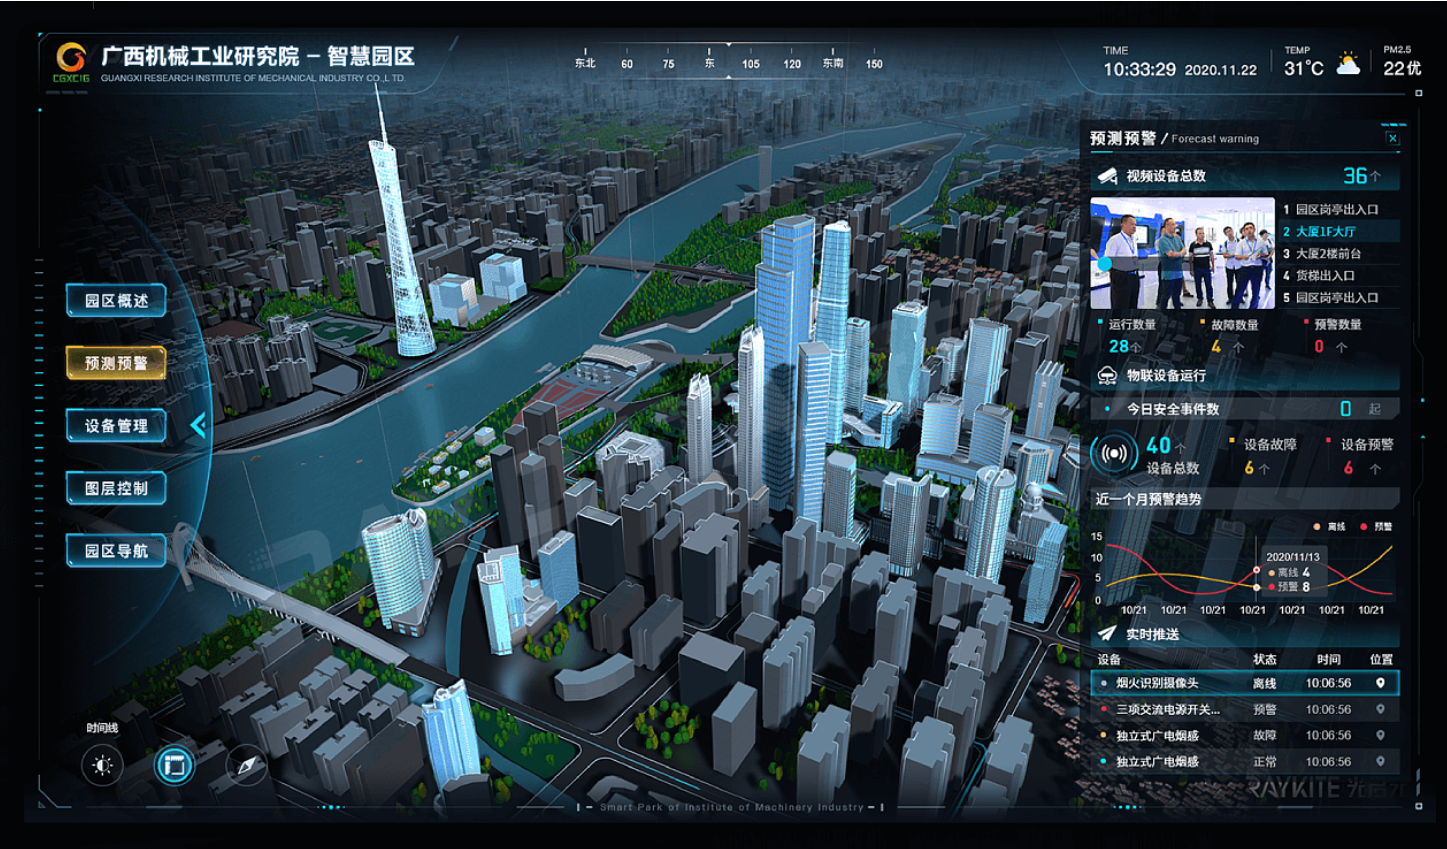The width and height of the screenshot is (1447, 849).
Task: Select camera 2 大厦1F大厅
Action: 1340,231
